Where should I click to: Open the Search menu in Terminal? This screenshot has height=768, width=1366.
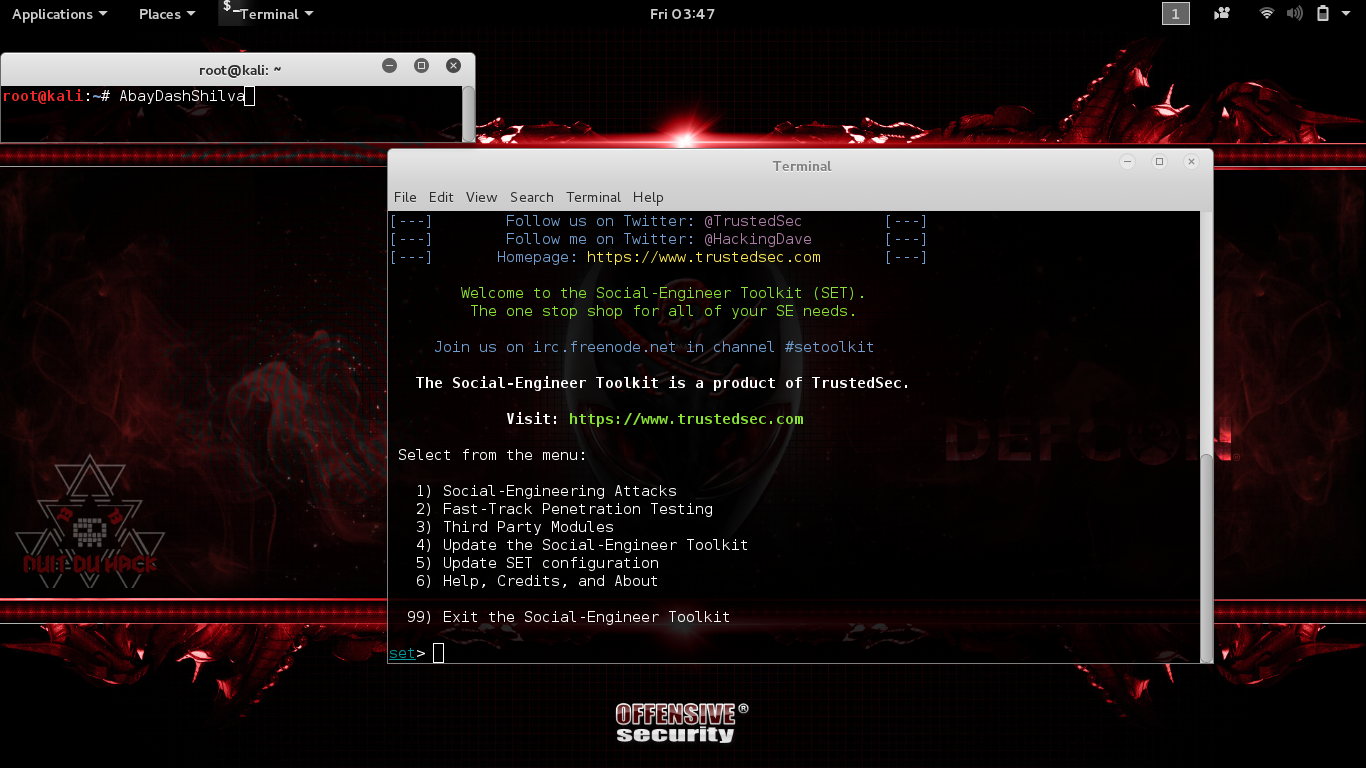[531, 197]
